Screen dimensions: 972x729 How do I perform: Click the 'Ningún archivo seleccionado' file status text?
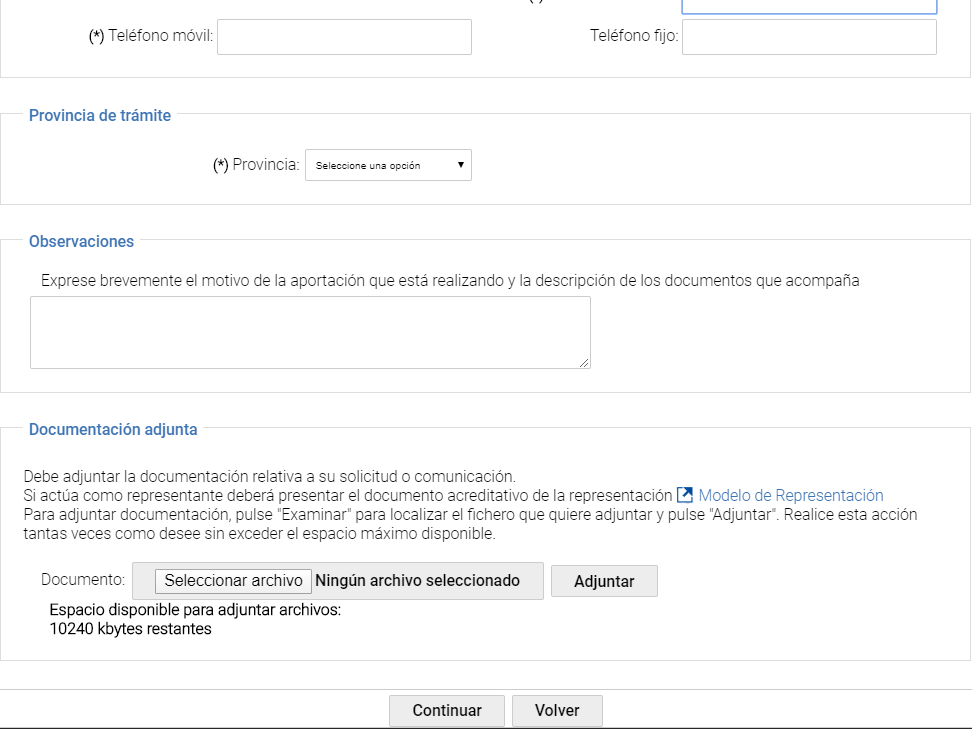(417, 580)
